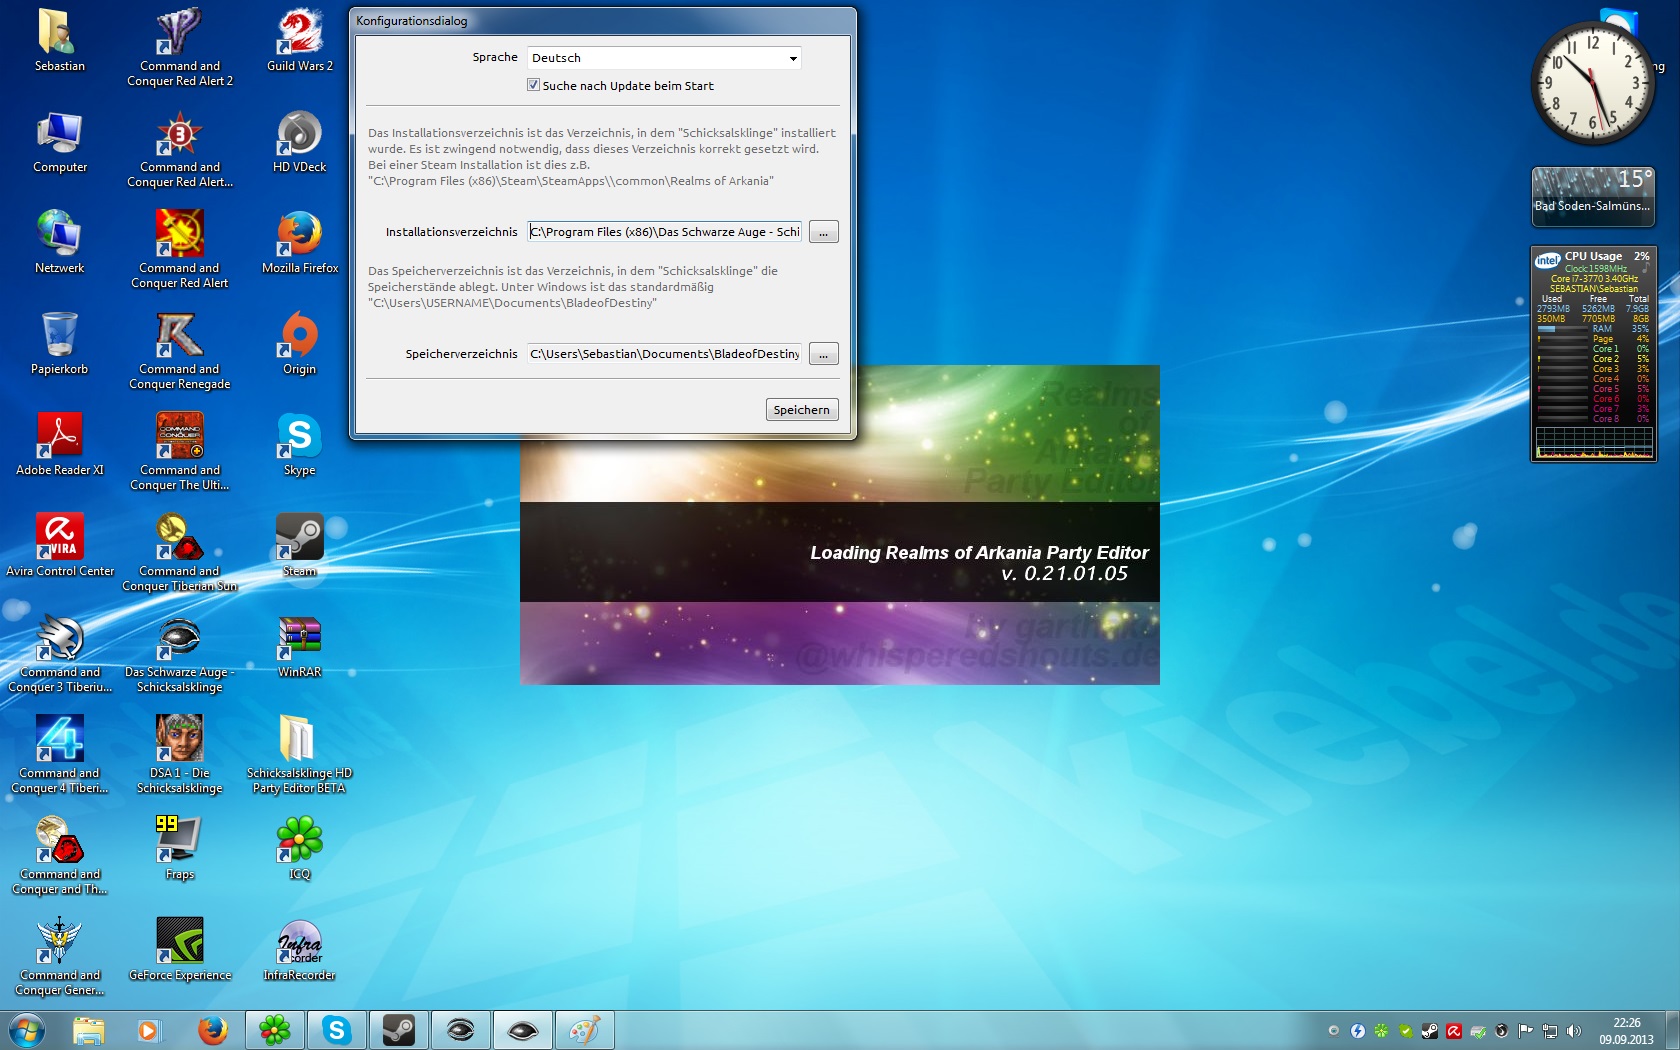Screen dimensions: 1680x1050
Task: Select Command and Conquer 4 Tiberian icon
Action: point(60,756)
